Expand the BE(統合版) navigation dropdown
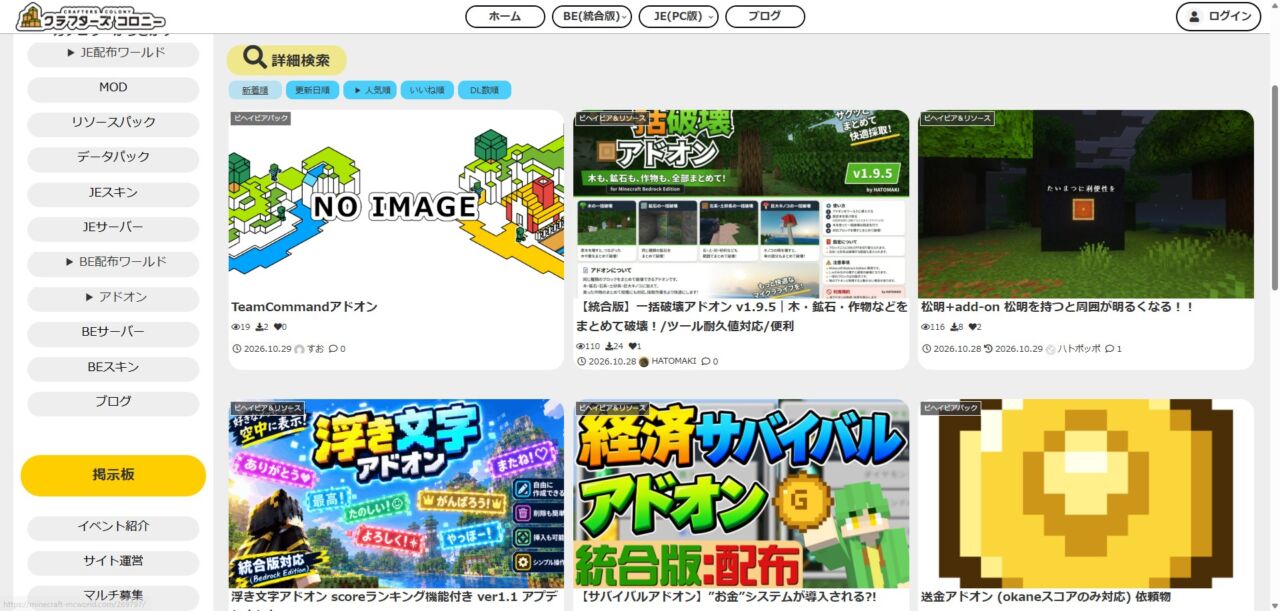 point(592,16)
